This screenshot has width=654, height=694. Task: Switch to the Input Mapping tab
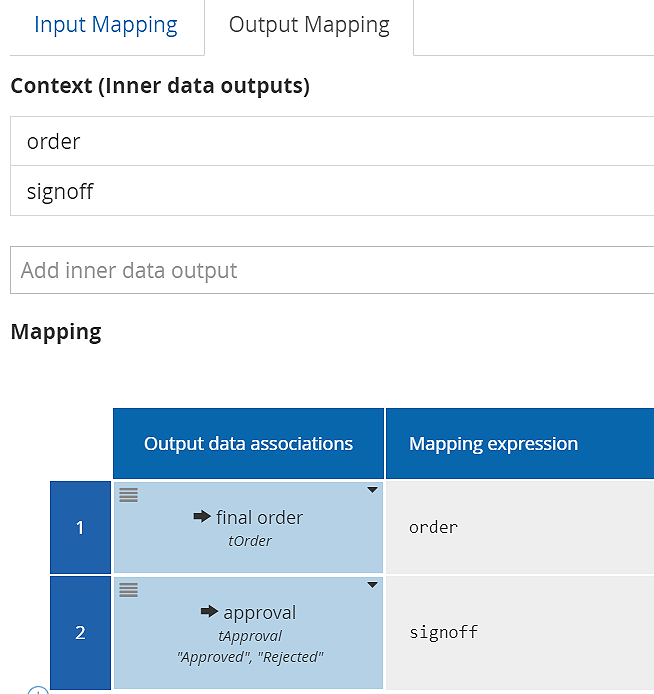pyautogui.click(x=105, y=25)
